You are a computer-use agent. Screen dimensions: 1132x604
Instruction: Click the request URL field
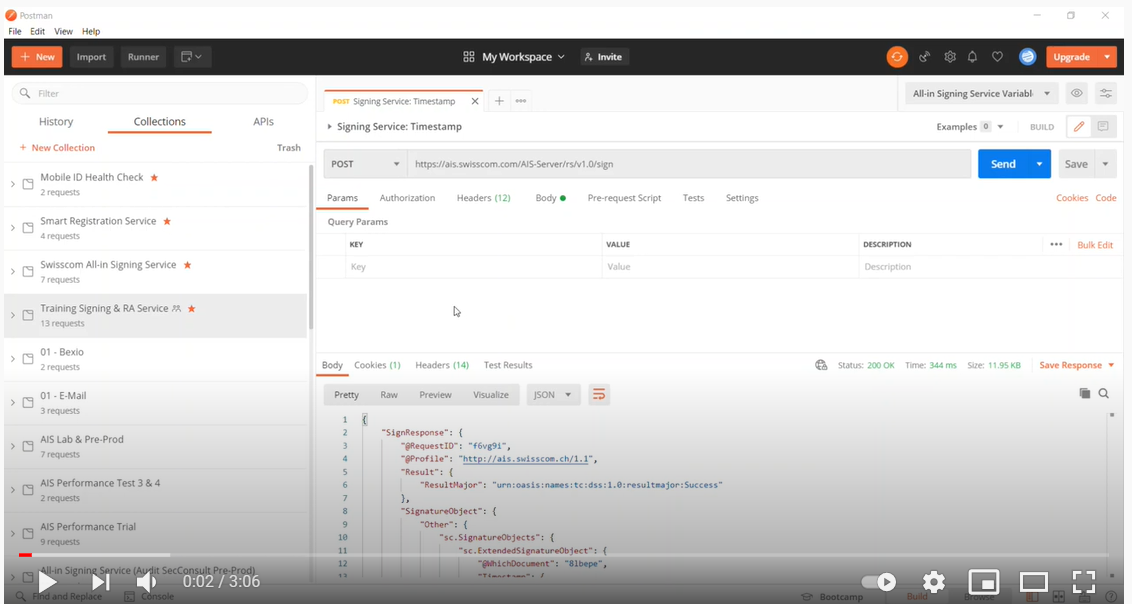689,165
